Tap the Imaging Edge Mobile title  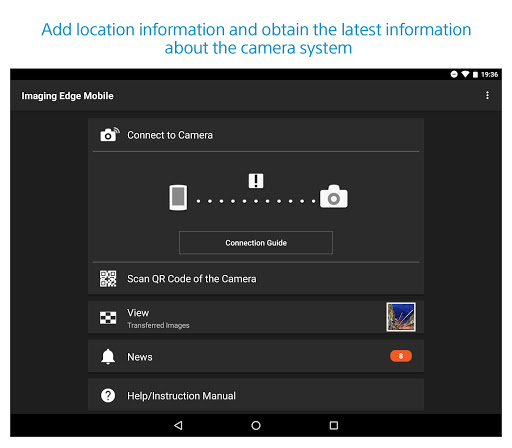coord(67,96)
